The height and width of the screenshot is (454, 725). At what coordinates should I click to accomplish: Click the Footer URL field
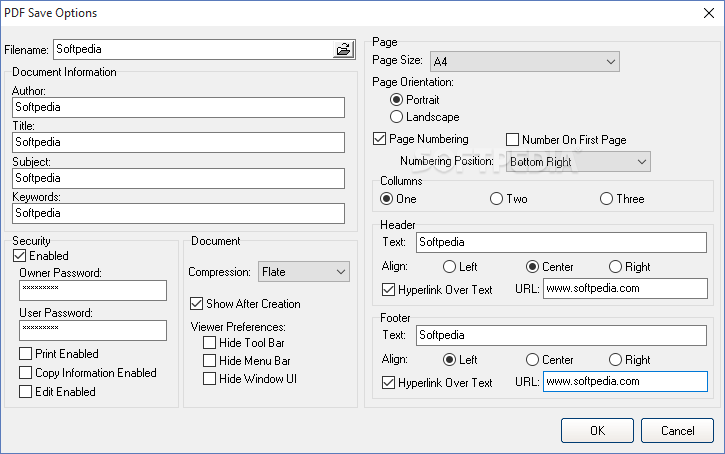(625, 381)
